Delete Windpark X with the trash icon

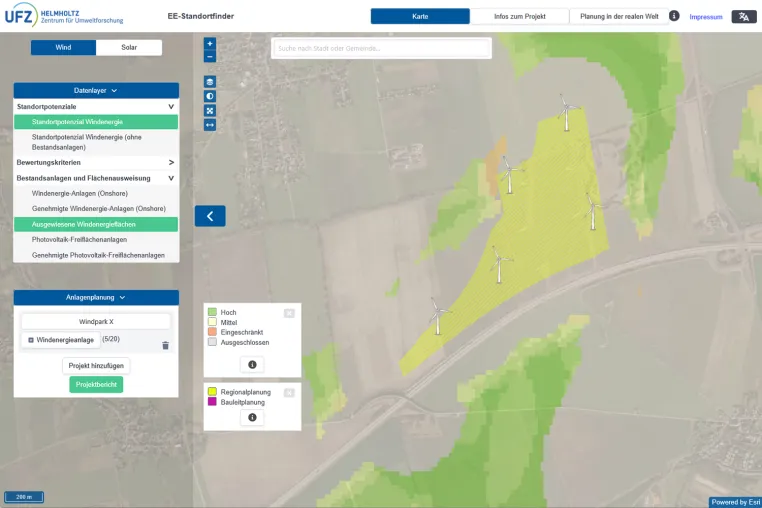pyautogui.click(x=165, y=346)
